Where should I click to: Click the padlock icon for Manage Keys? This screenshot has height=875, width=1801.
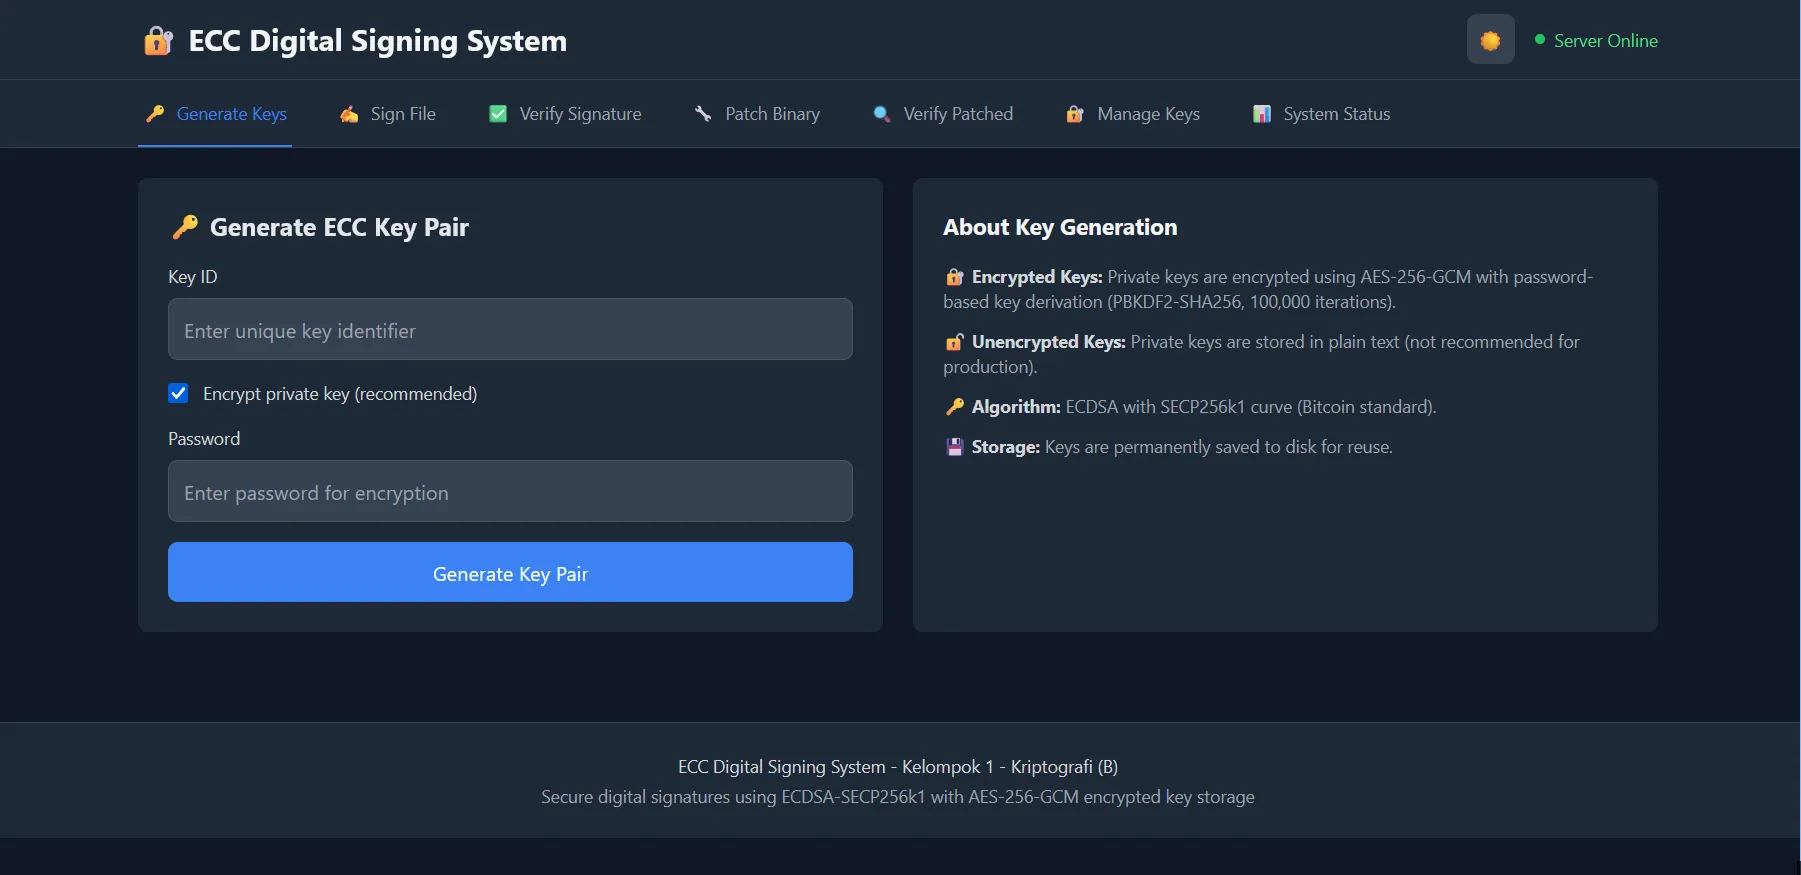point(1075,114)
